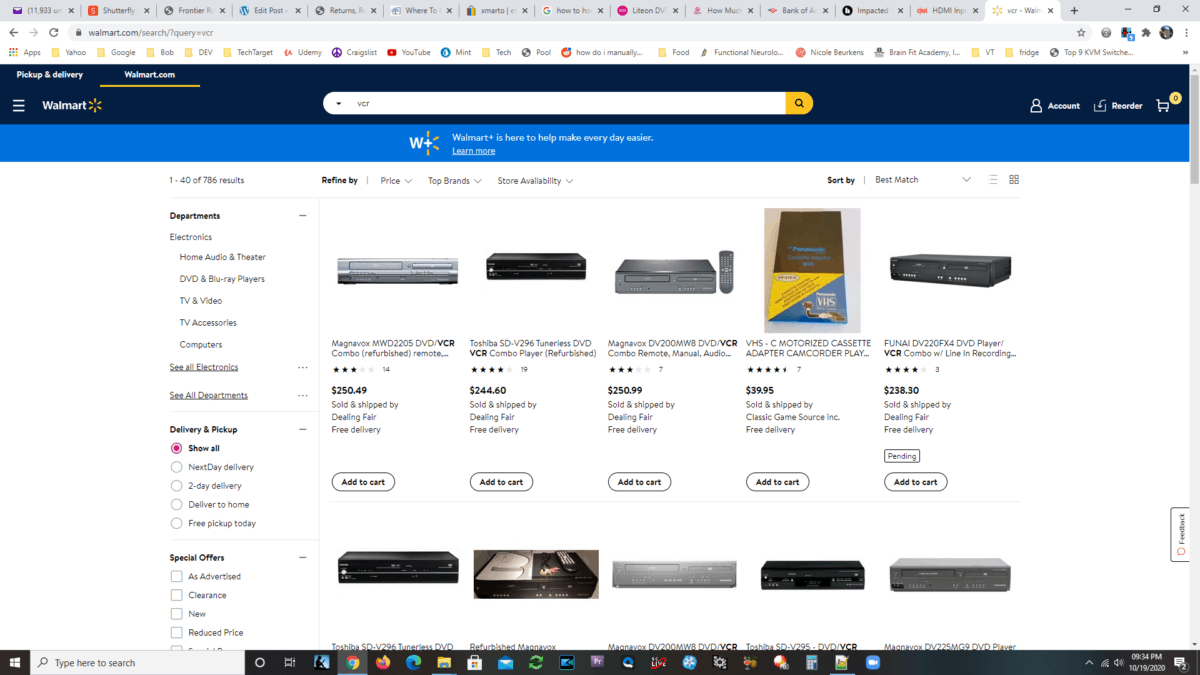
Task: Open See all Electronics link
Action: (x=204, y=367)
